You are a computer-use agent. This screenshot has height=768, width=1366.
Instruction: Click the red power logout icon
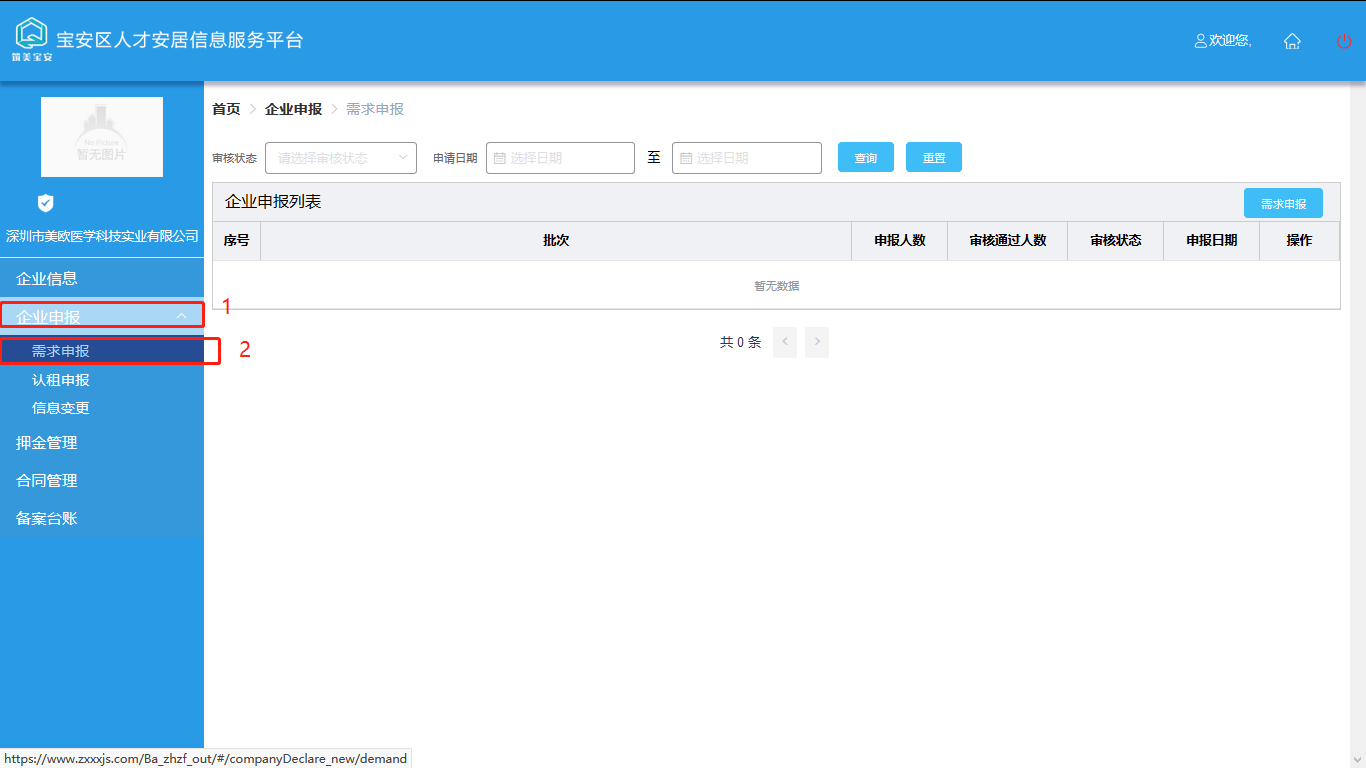(1344, 41)
